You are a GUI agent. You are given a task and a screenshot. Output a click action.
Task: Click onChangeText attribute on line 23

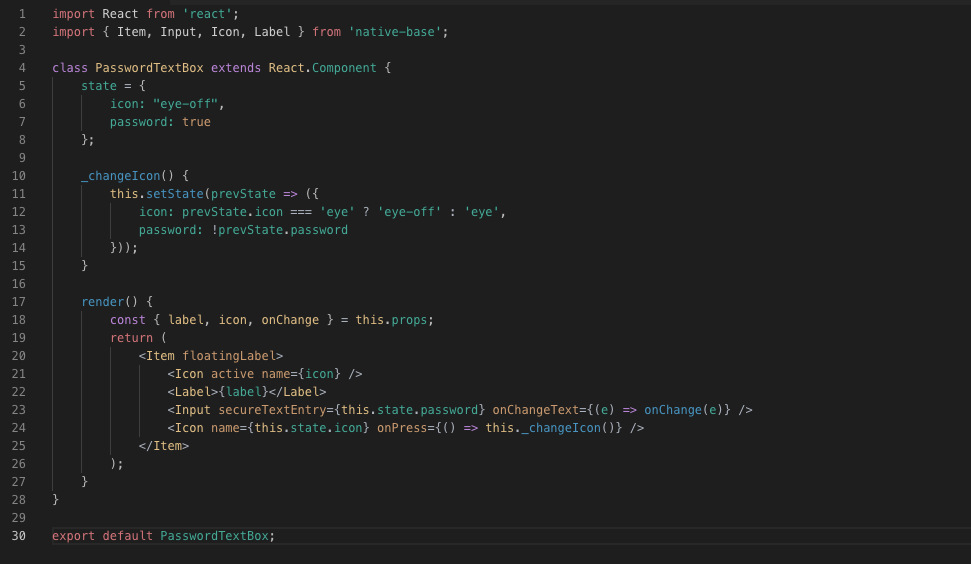[535, 410]
